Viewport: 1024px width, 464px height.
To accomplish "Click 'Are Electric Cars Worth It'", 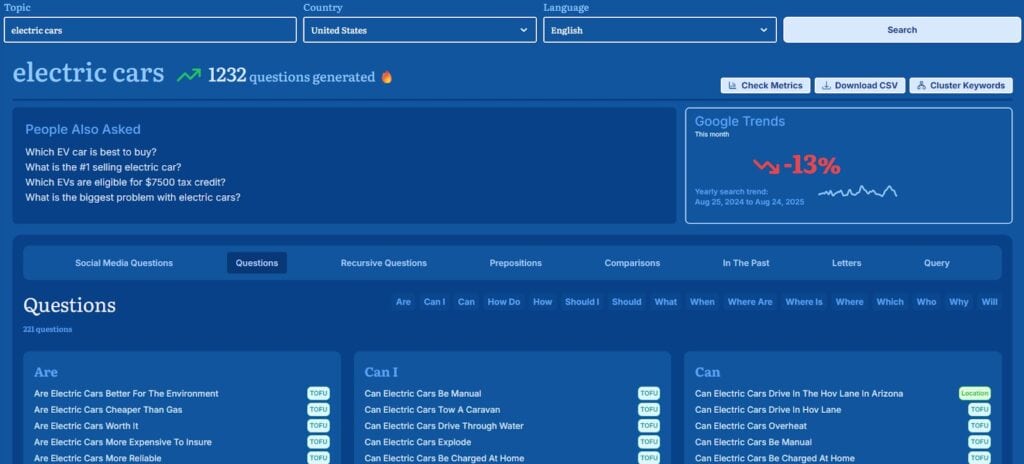I will pyautogui.click(x=86, y=425).
